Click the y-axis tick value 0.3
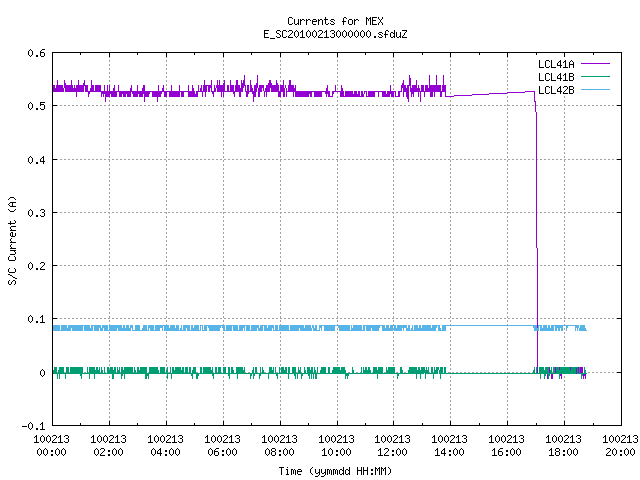Viewport: 640px width, 480px height. point(36,213)
